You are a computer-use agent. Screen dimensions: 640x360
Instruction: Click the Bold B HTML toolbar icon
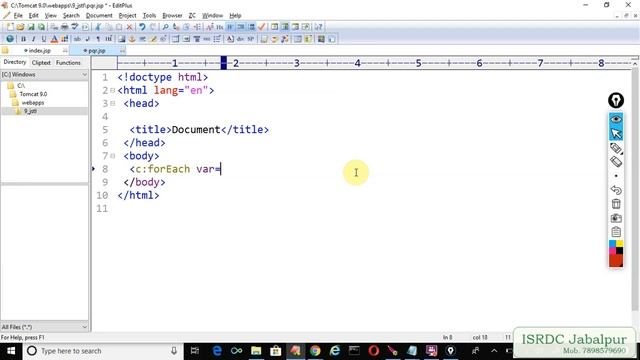pos(23,39)
